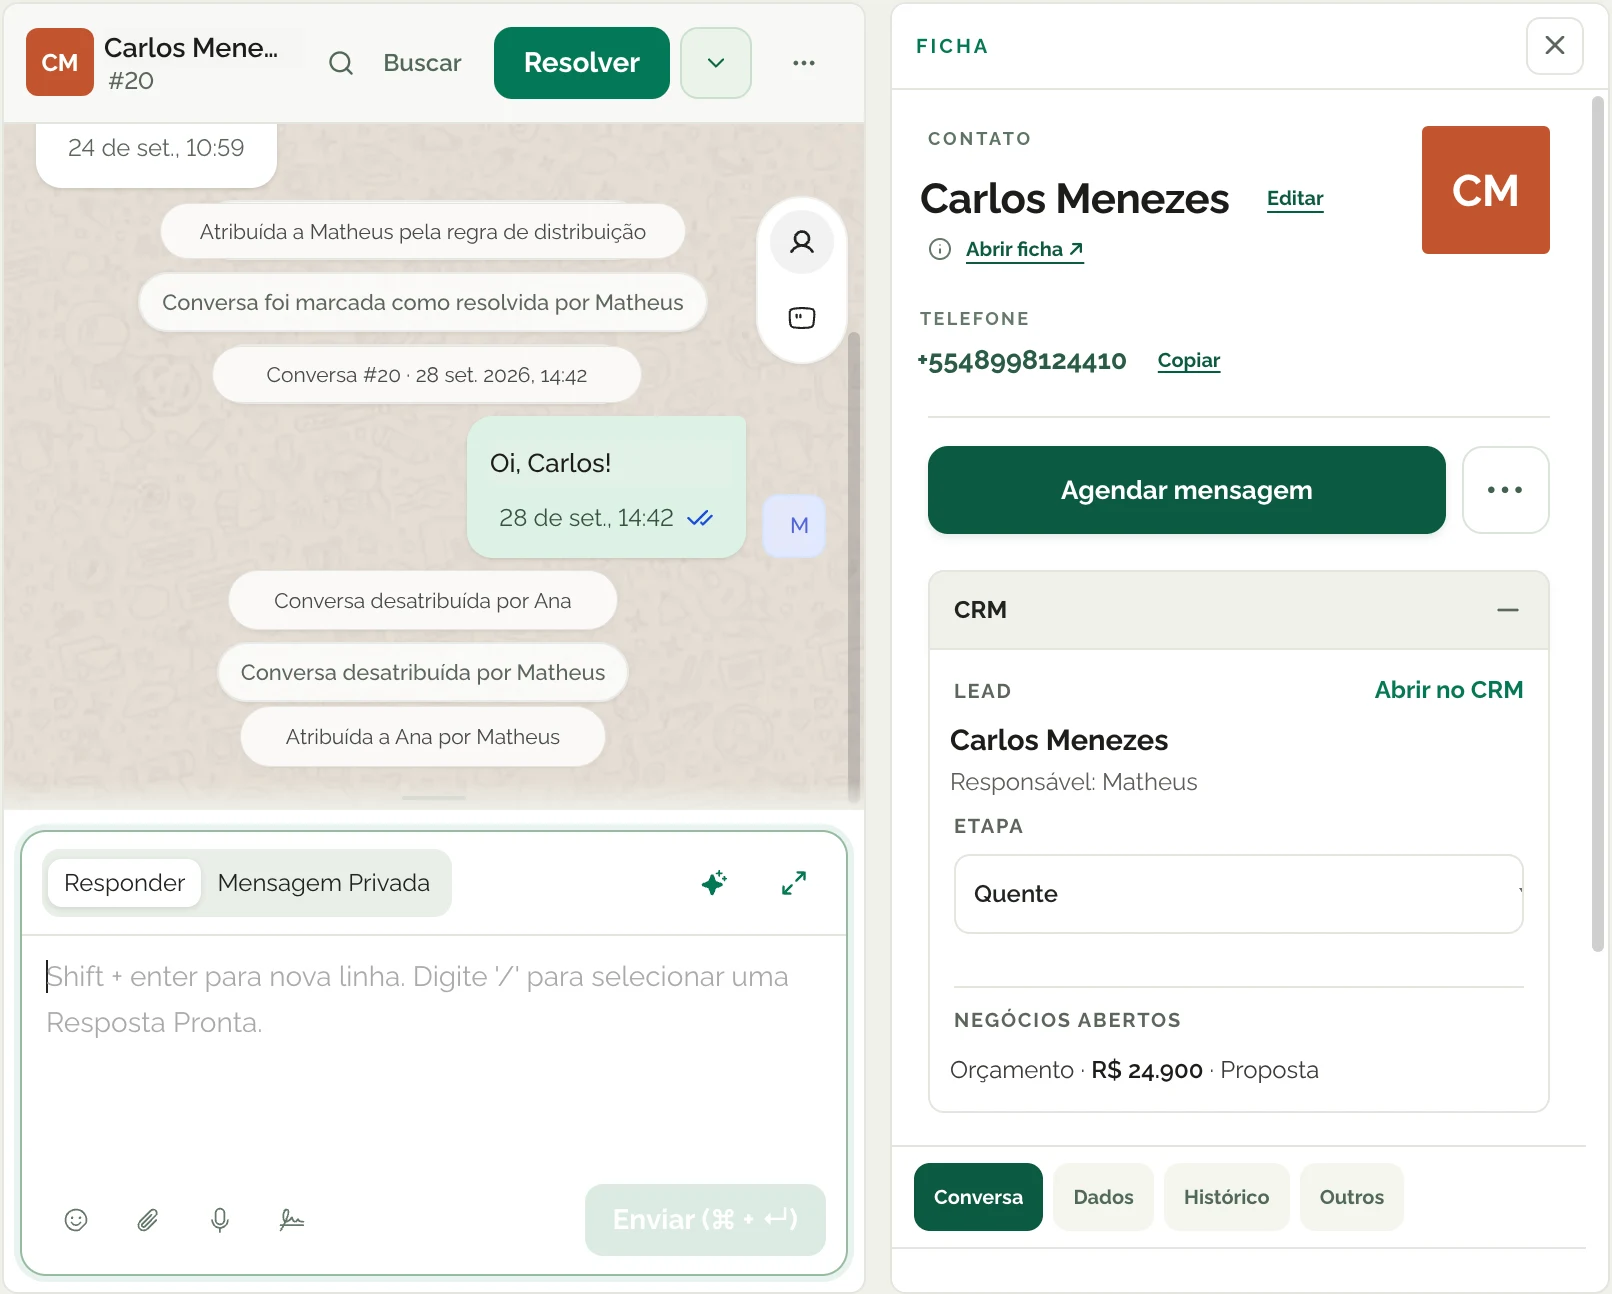This screenshot has height=1294, width=1612.
Task: Click the Buscar search label
Action: [422, 63]
